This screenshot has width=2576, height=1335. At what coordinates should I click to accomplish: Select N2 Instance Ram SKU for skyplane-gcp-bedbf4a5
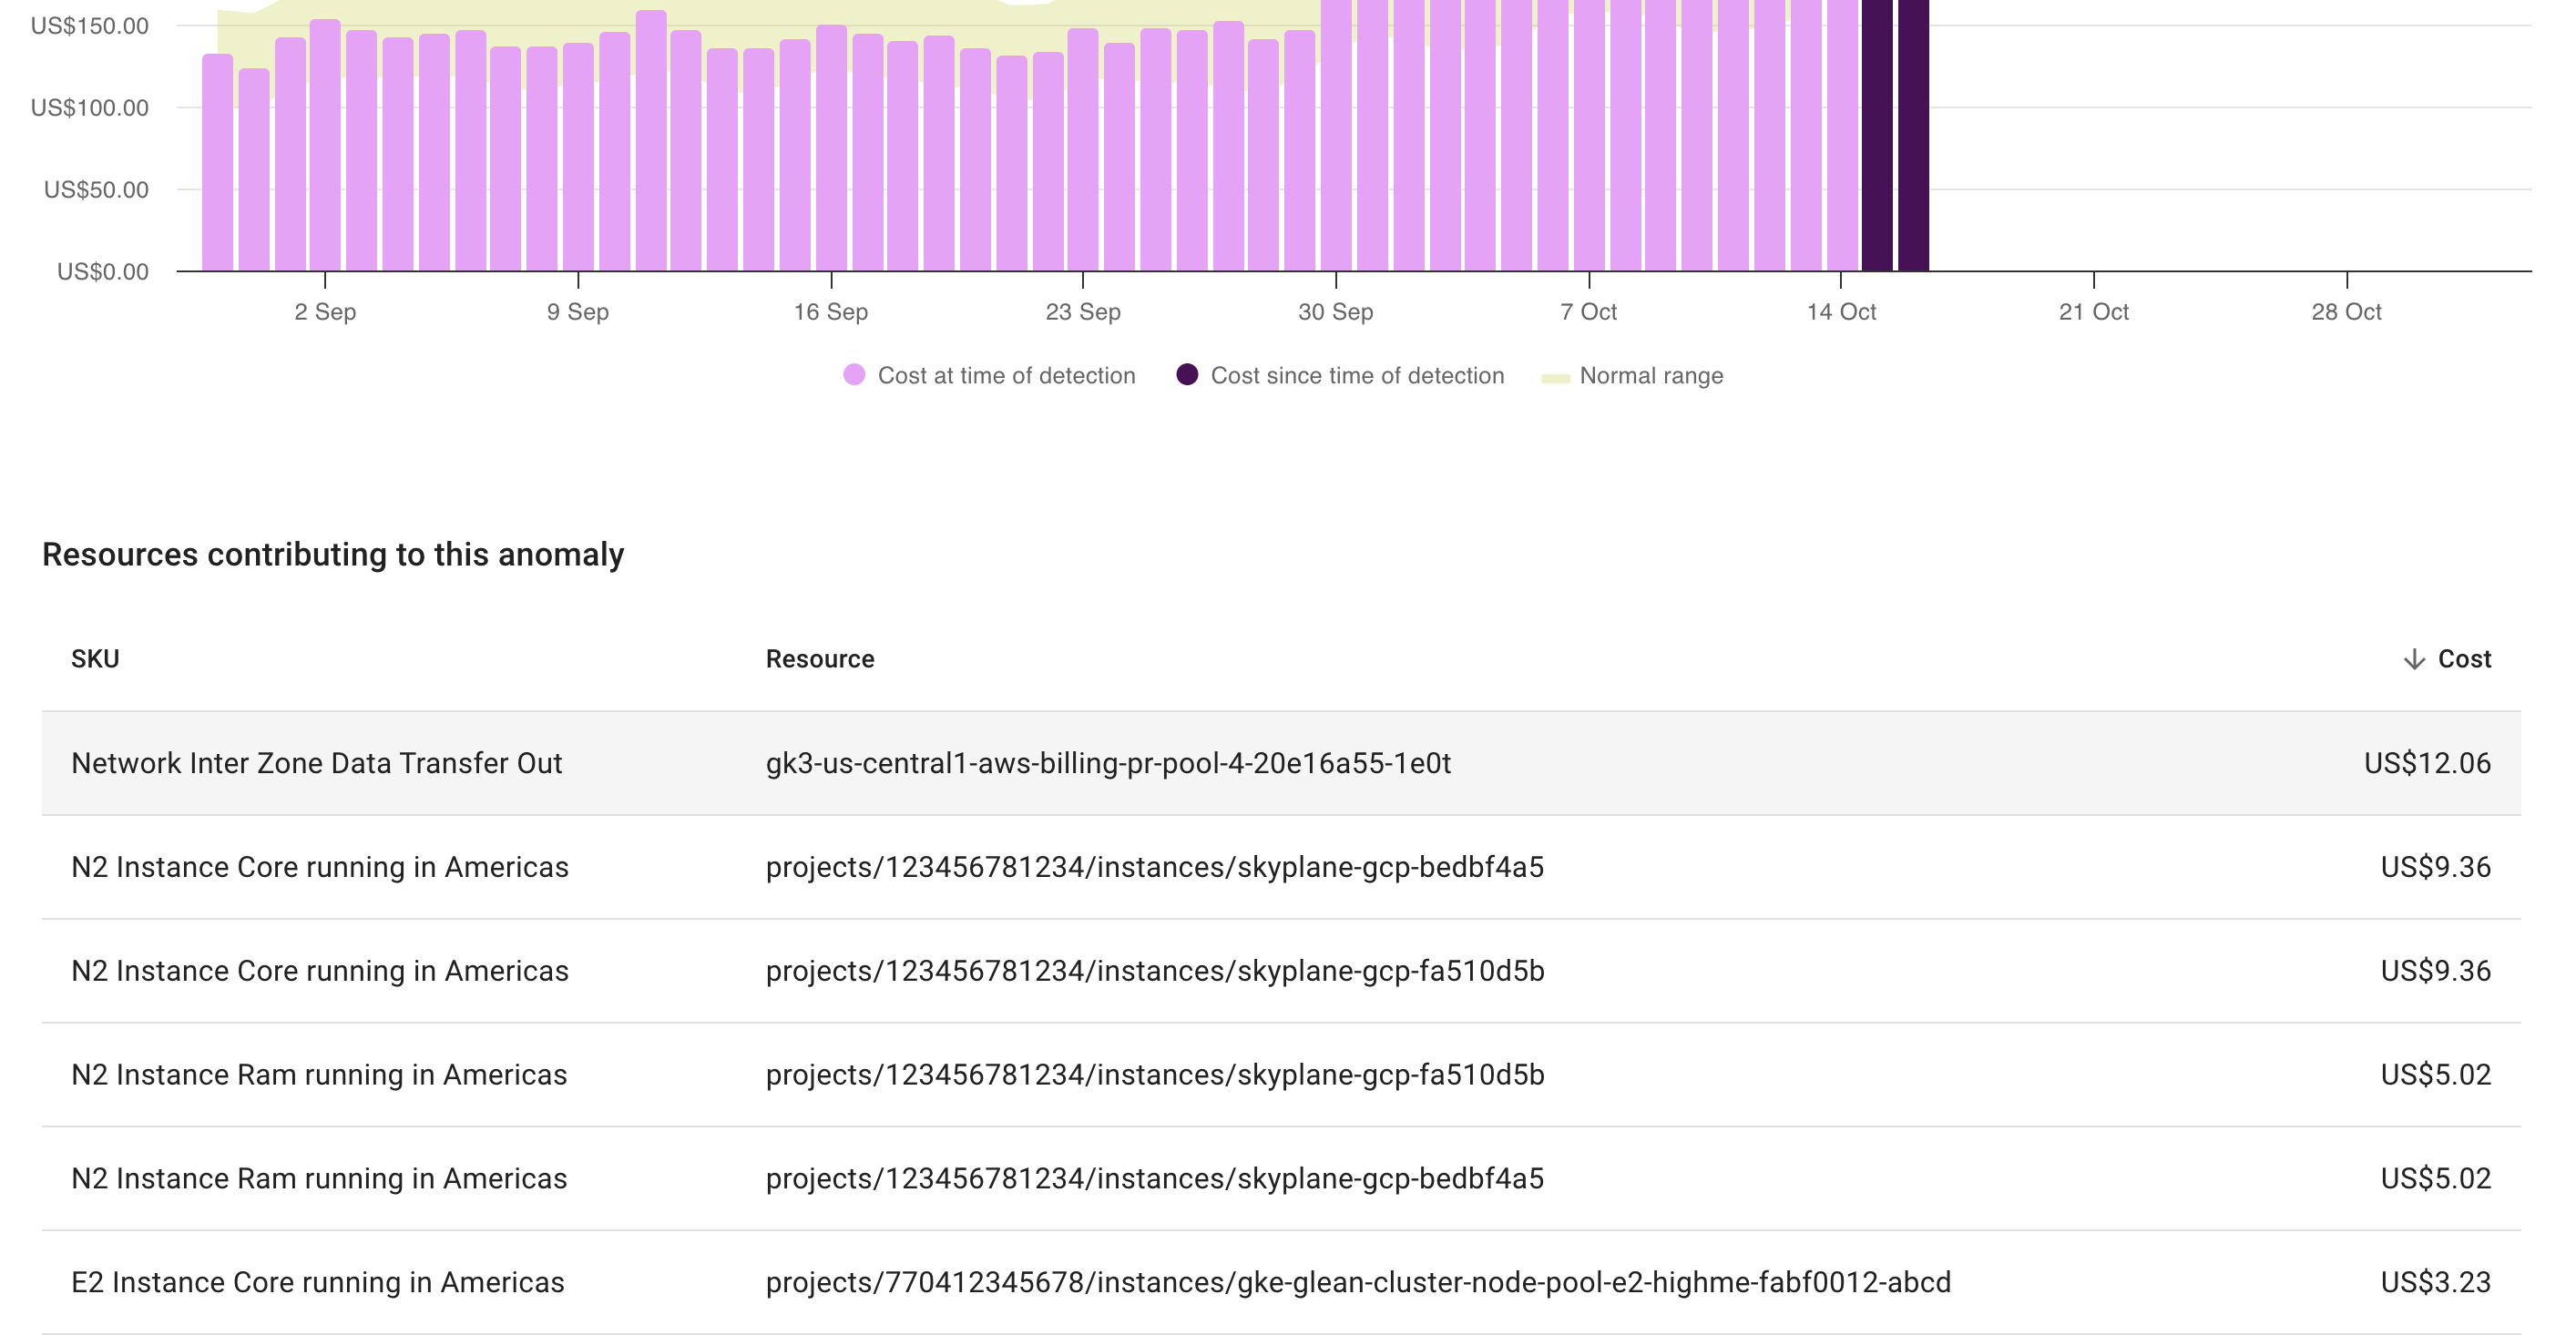pos(319,1179)
